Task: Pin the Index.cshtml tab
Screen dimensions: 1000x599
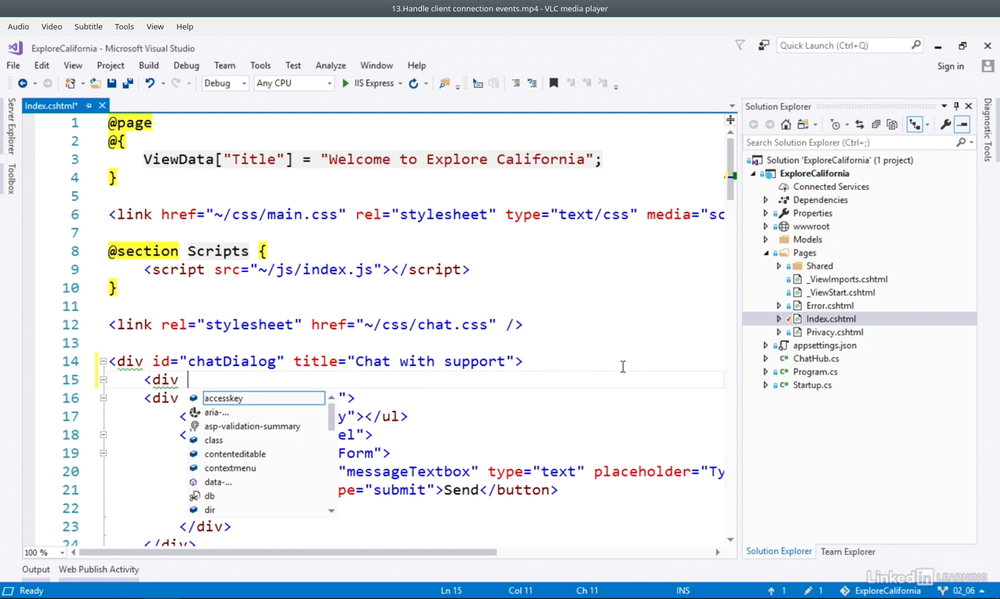Action: [x=89, y=106]
